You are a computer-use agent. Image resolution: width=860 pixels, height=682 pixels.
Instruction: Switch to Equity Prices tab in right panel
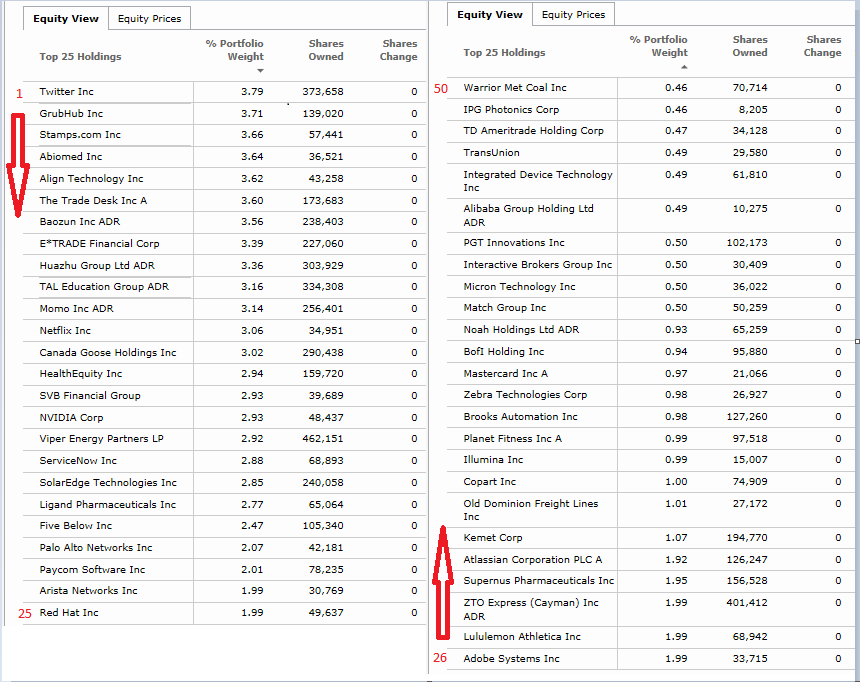pos(573,15)
